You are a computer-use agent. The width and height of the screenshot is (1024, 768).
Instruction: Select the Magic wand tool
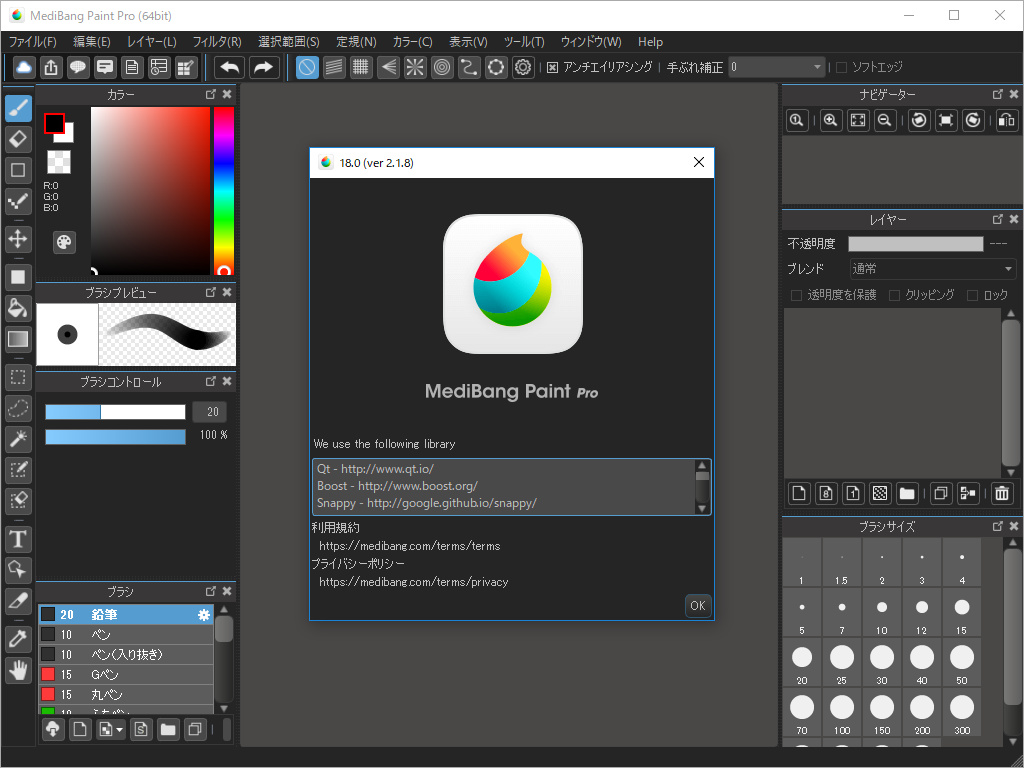18,440
